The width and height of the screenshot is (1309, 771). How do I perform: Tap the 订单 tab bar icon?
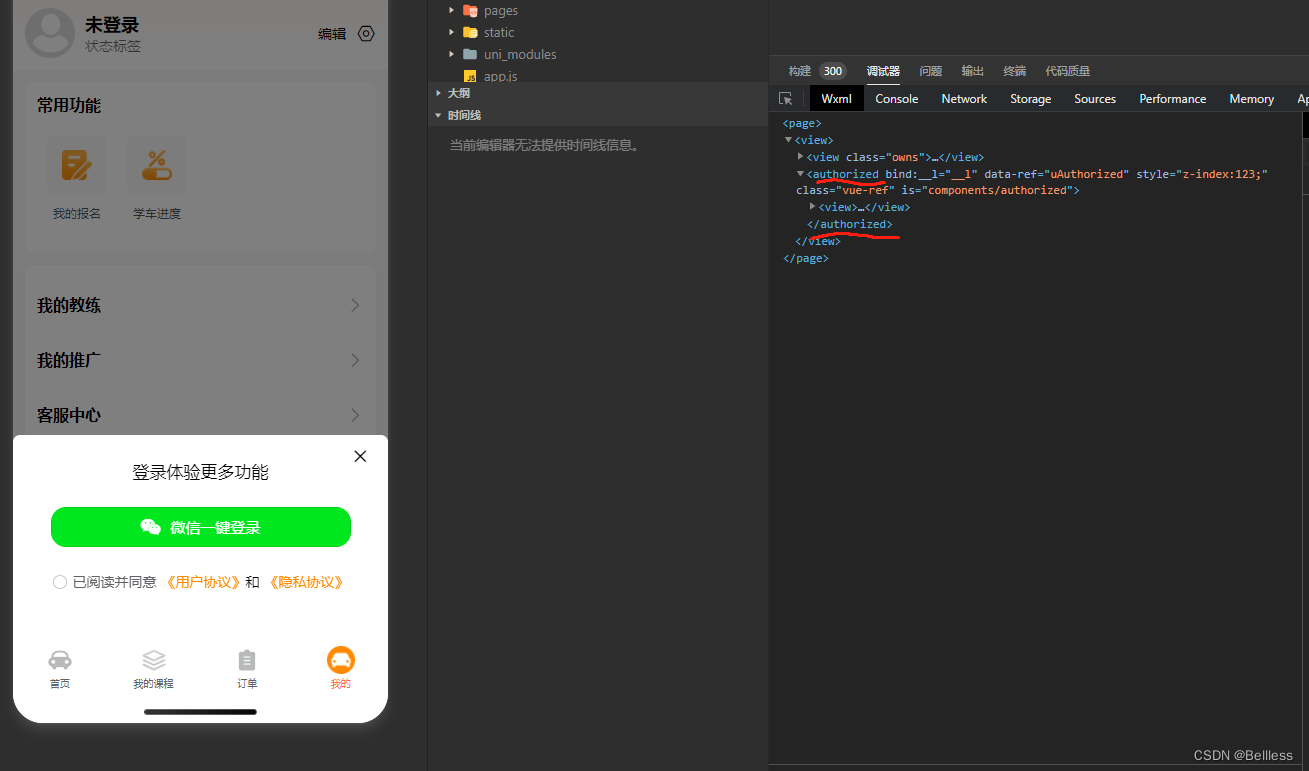(247, 660)
